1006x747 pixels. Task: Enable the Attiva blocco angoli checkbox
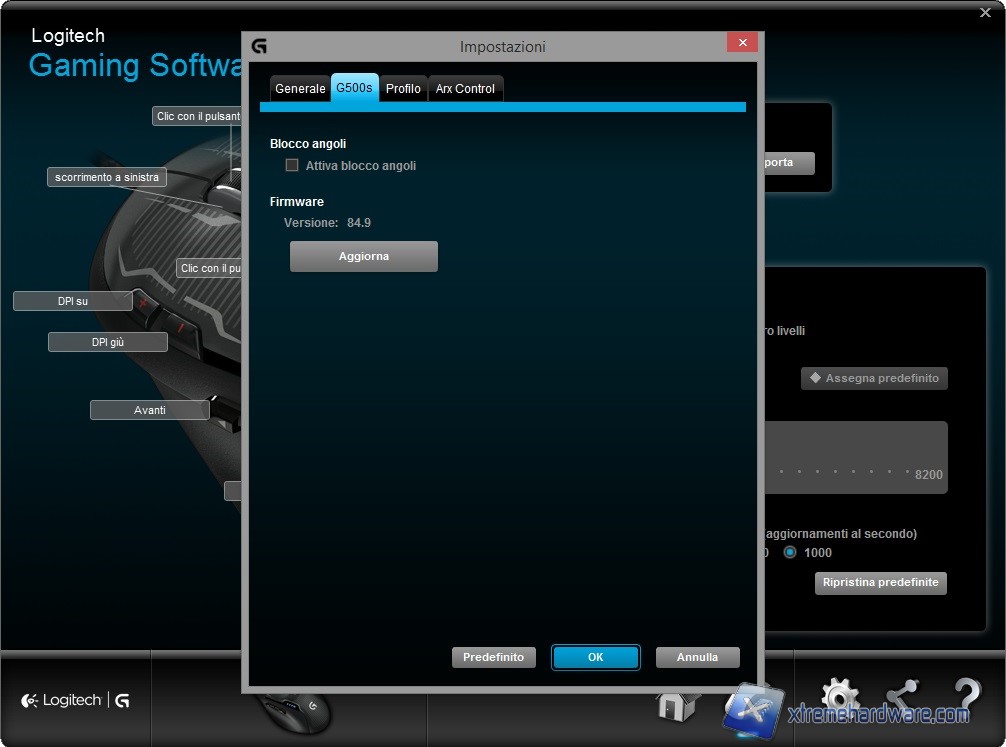click(292, 166)
